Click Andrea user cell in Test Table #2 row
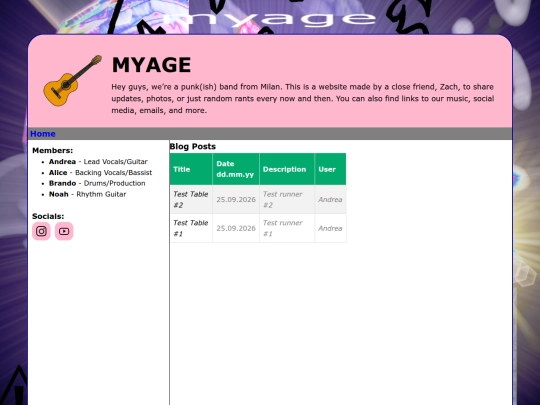Viewport: 540px width, 405px height. click(x=330, y=199)
